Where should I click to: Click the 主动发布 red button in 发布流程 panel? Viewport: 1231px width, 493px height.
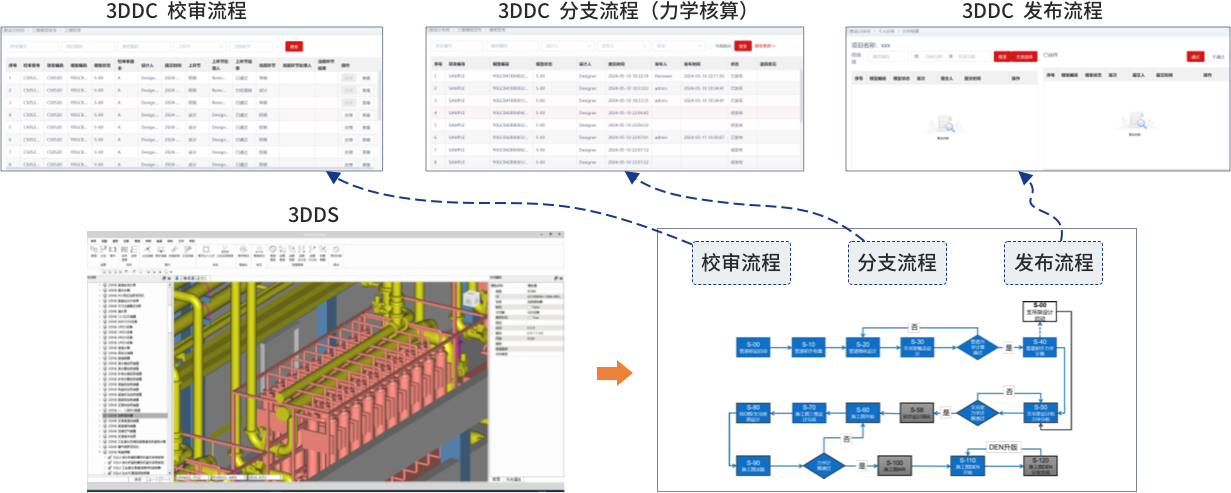coord(1024,57)
